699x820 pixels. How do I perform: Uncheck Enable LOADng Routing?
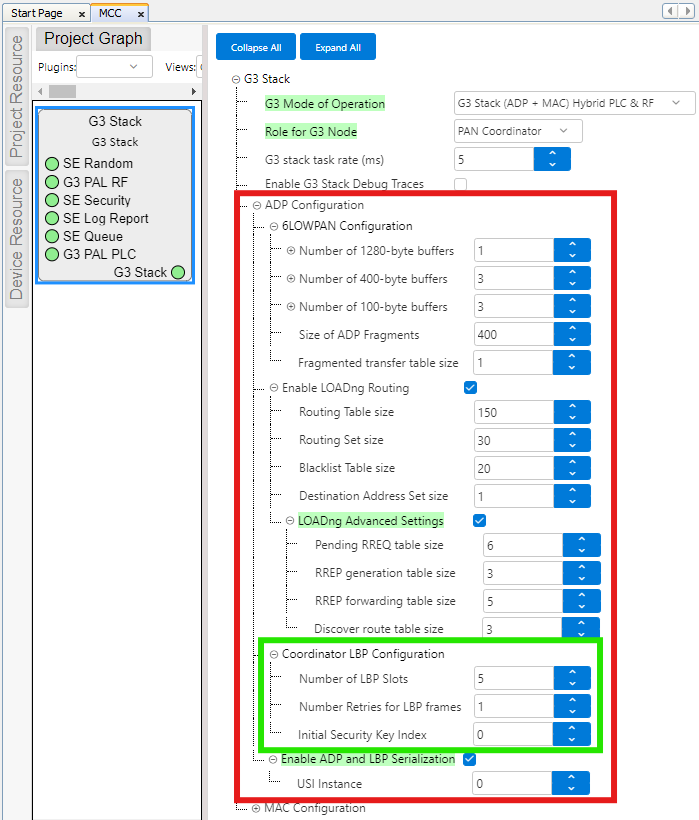coord(471,387)
